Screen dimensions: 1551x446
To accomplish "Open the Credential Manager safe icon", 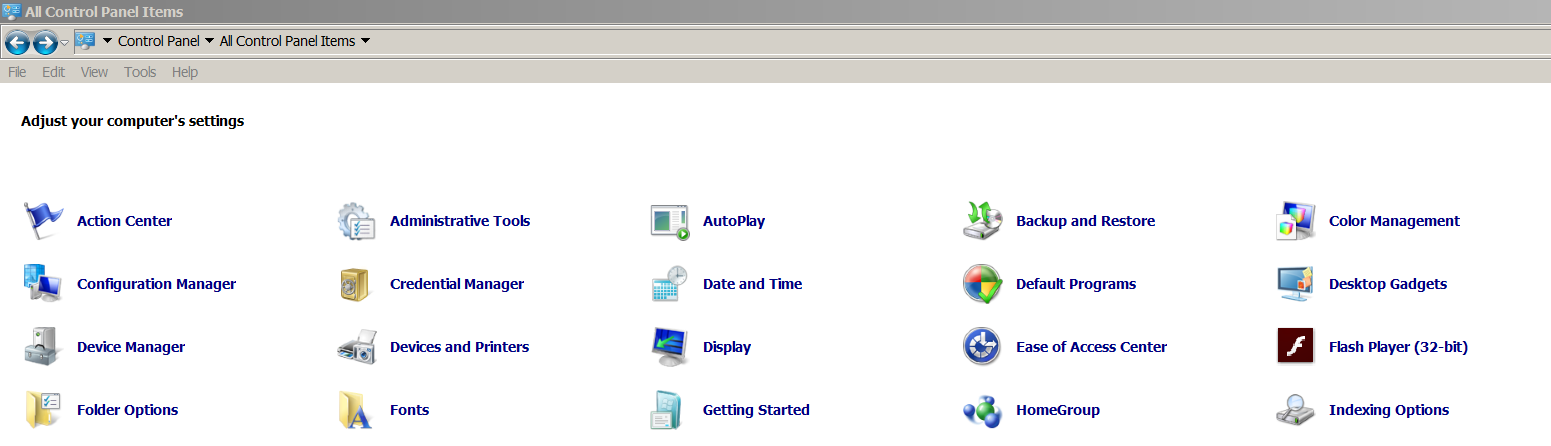I will click(x=356, y=284).
